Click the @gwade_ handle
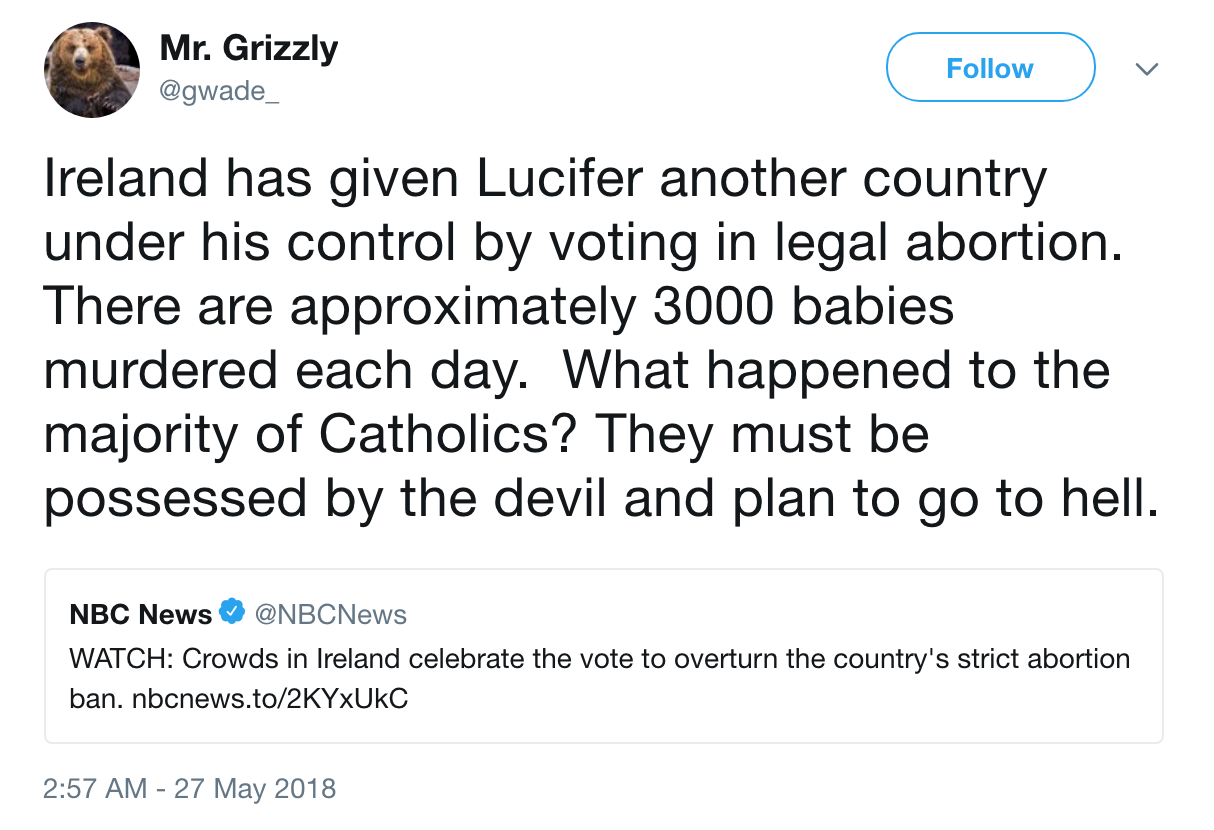The height and width of the screenshot is (830, 1214). click(x=213, y=91)
